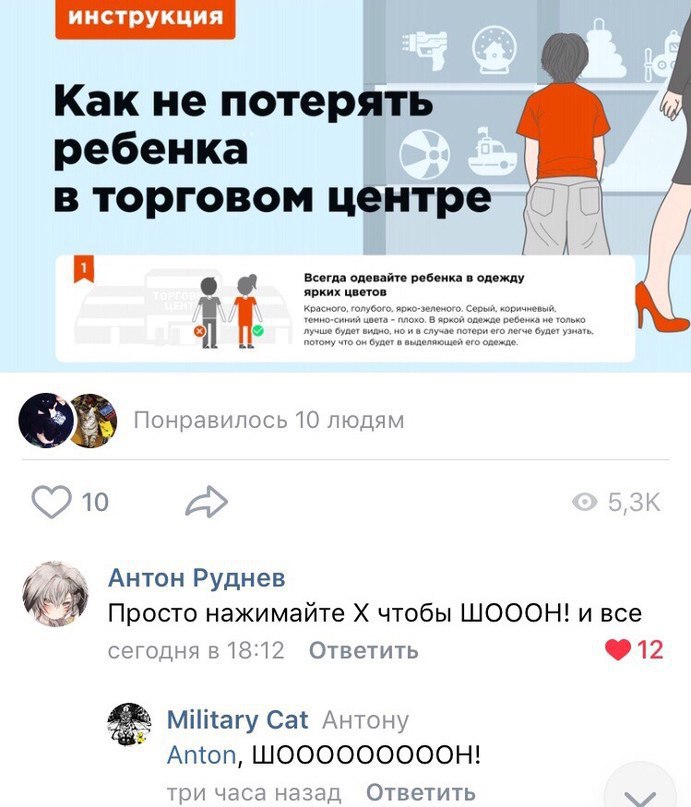This screenshot has width=691, height=807.
Task: Tap the orange инструкция label
Action: pos(146,18)
